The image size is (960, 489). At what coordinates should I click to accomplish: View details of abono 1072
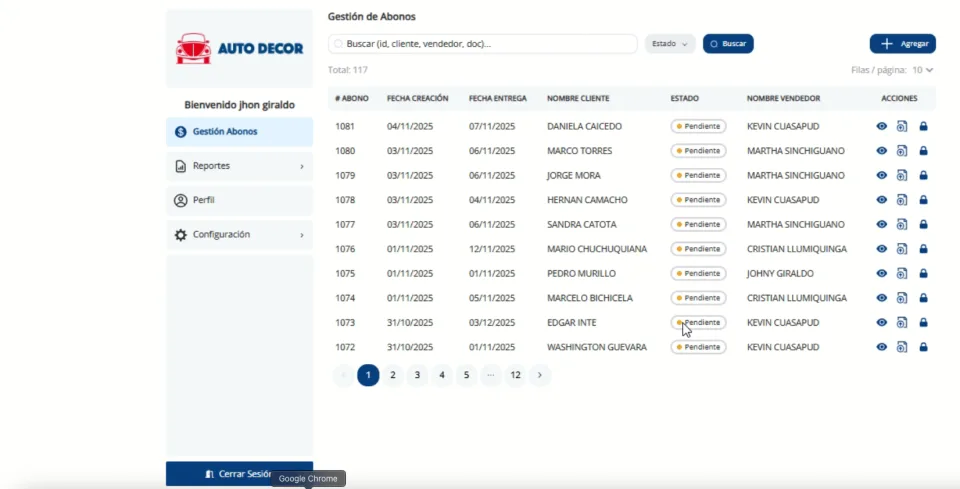coord(882,347)
